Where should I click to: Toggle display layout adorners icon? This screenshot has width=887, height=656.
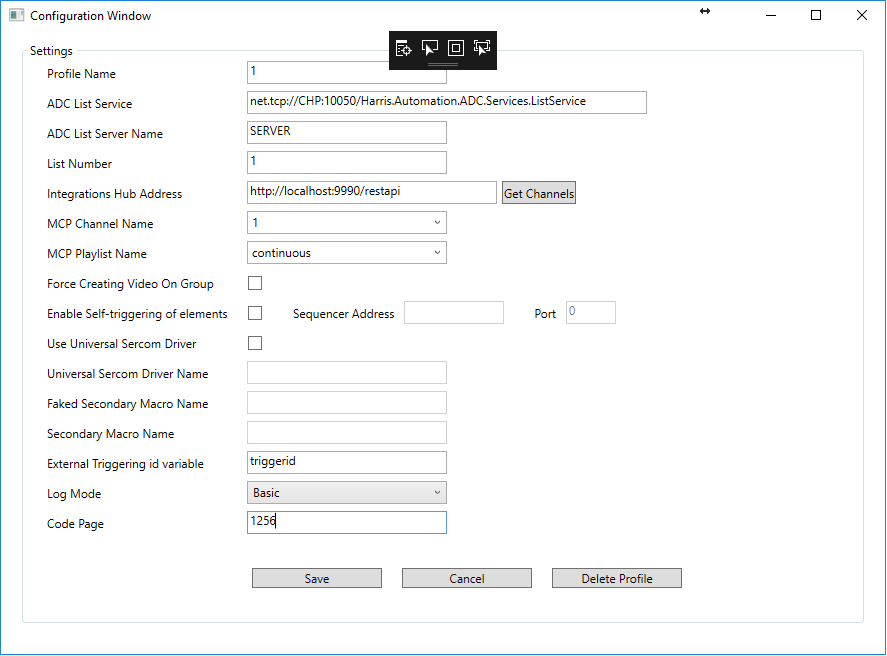(456, 48)
